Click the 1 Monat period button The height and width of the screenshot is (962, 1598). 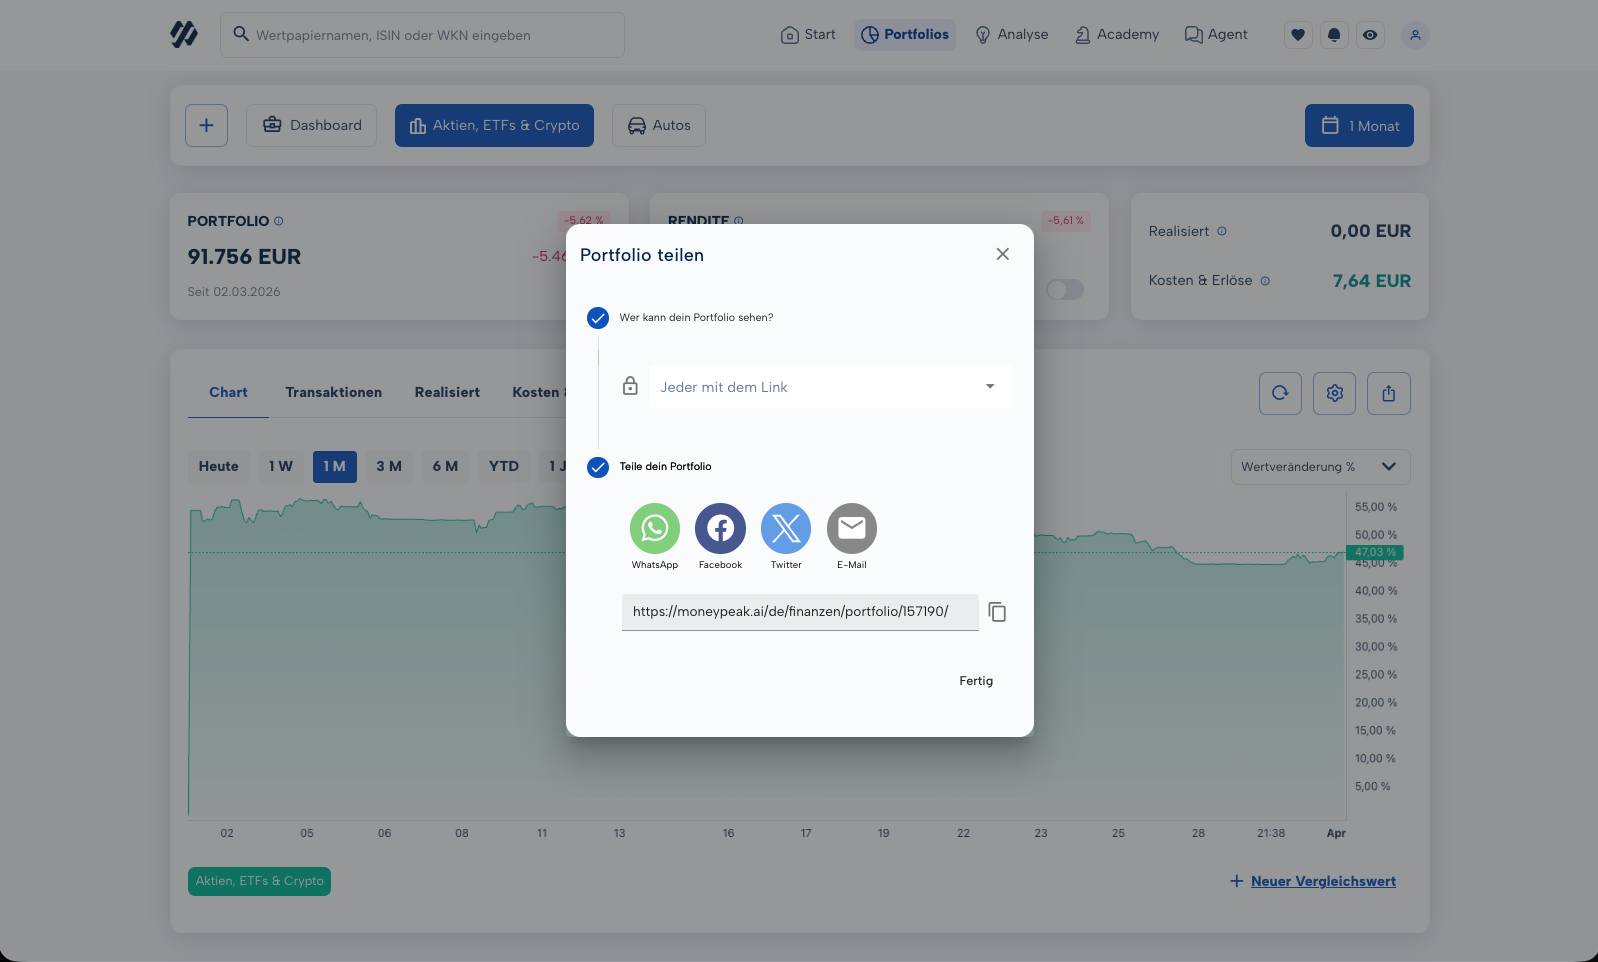pos(1359,126)
